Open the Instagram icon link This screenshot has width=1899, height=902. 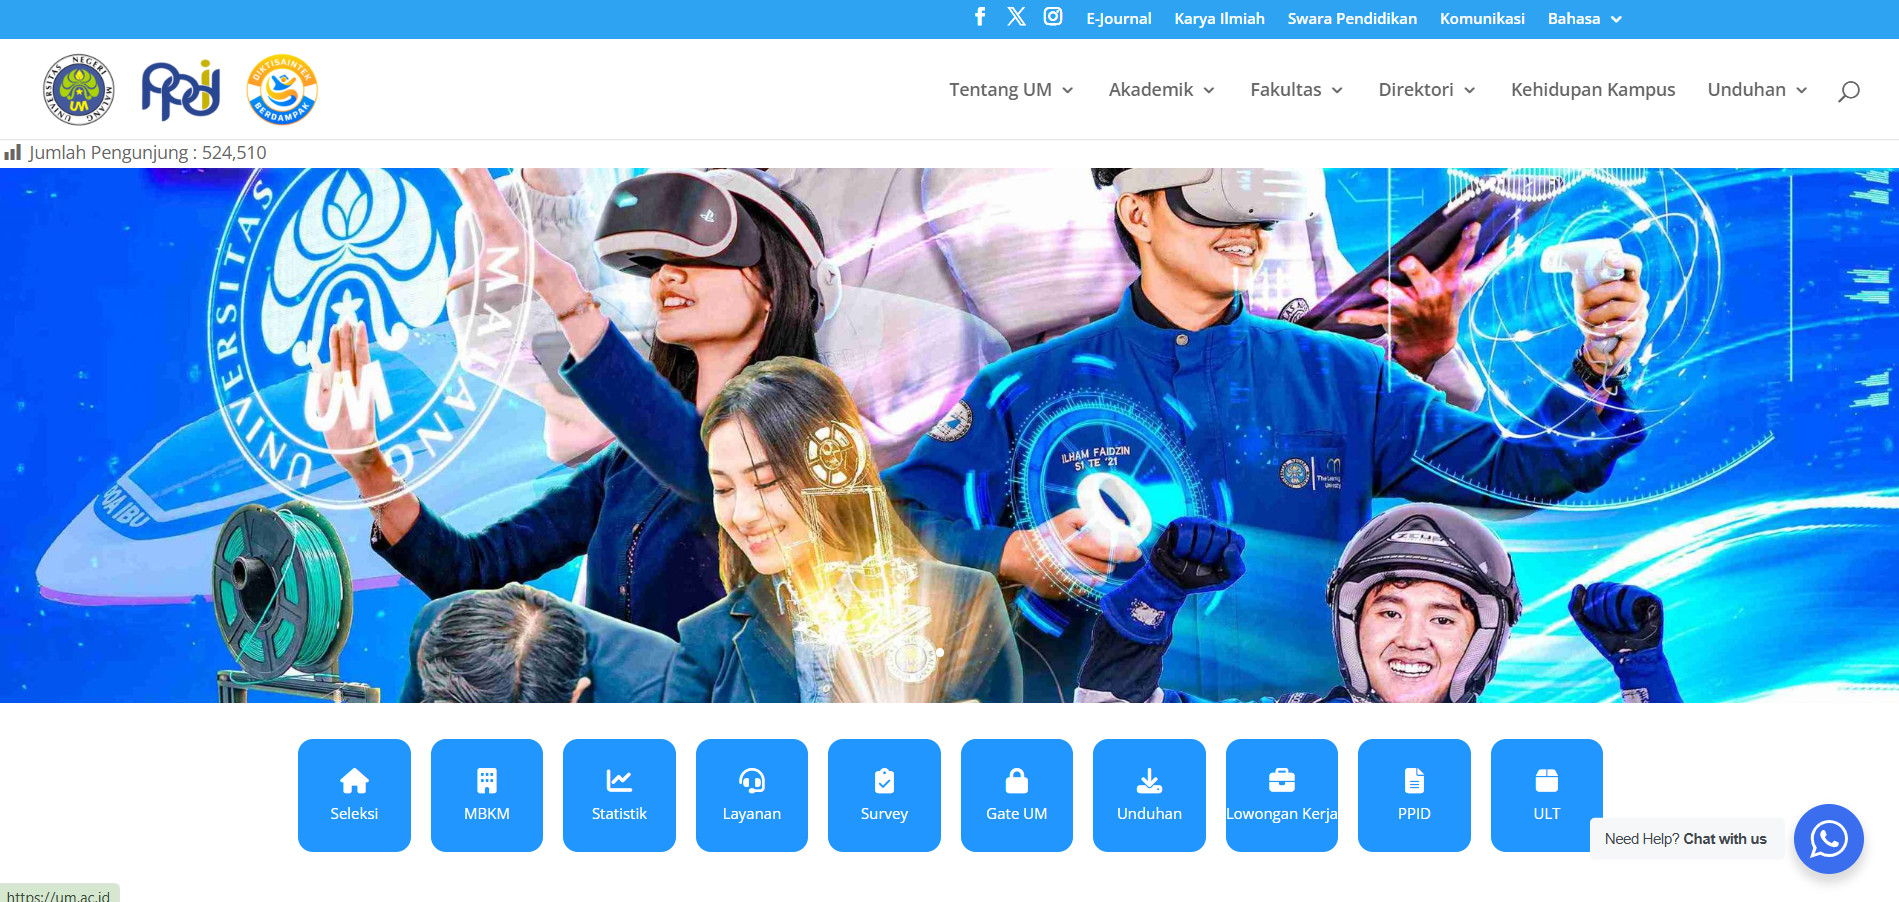point(1053,17)
